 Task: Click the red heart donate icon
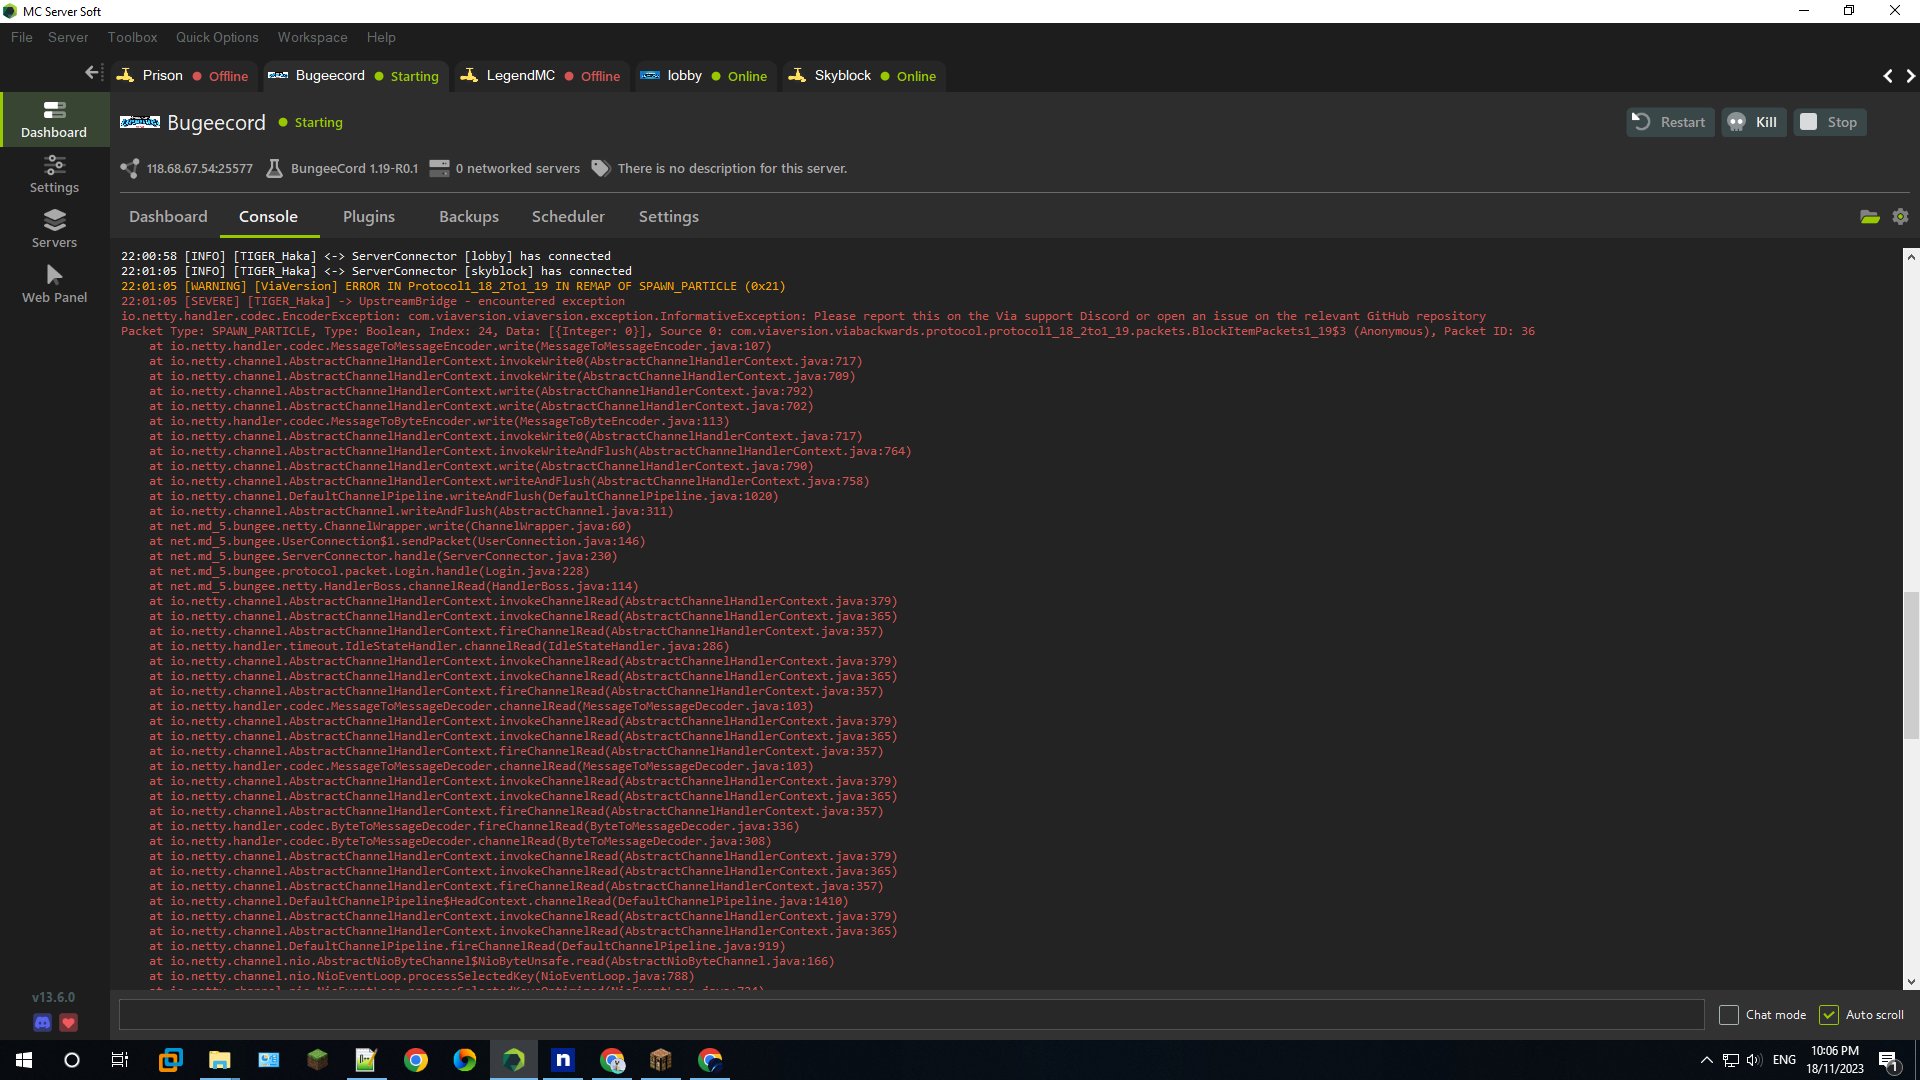point(68,1022)
